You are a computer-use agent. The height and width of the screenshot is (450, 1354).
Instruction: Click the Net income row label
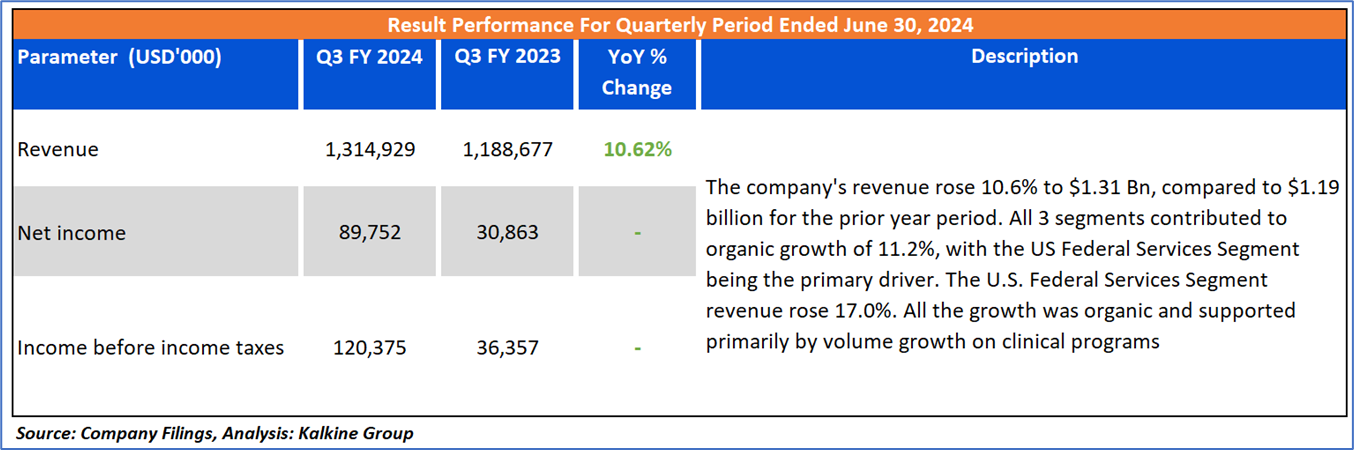pos(72,233)
